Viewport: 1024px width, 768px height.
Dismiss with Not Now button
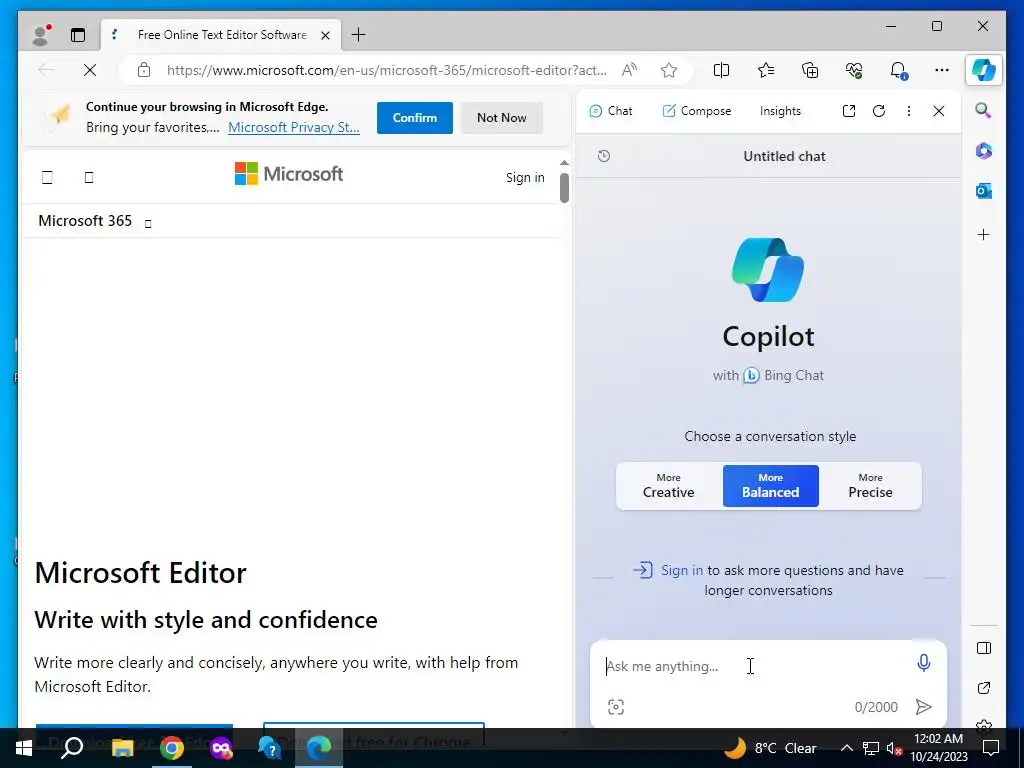[x=502, y=118]
